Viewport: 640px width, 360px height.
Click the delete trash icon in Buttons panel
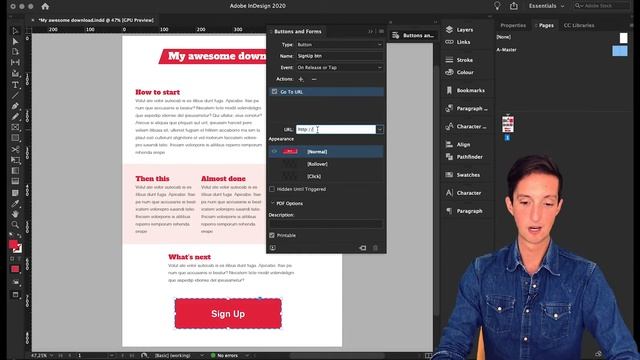point(376,248)
